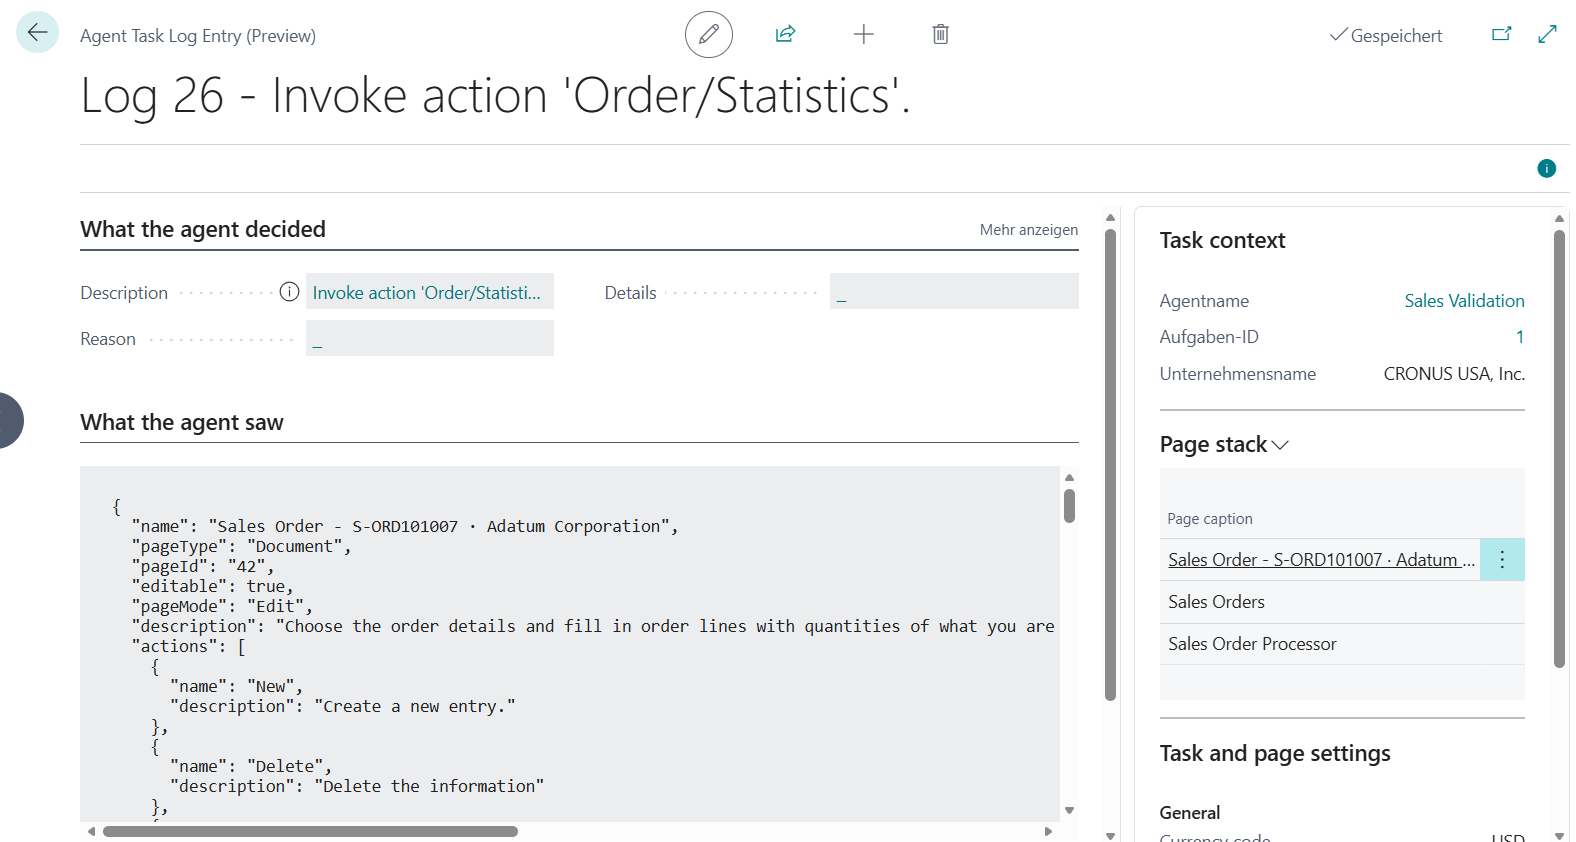The width and height of the screenshot is (1576, 842).
Task: Click the pencil edit icon
Action: (x=709, y=35)
